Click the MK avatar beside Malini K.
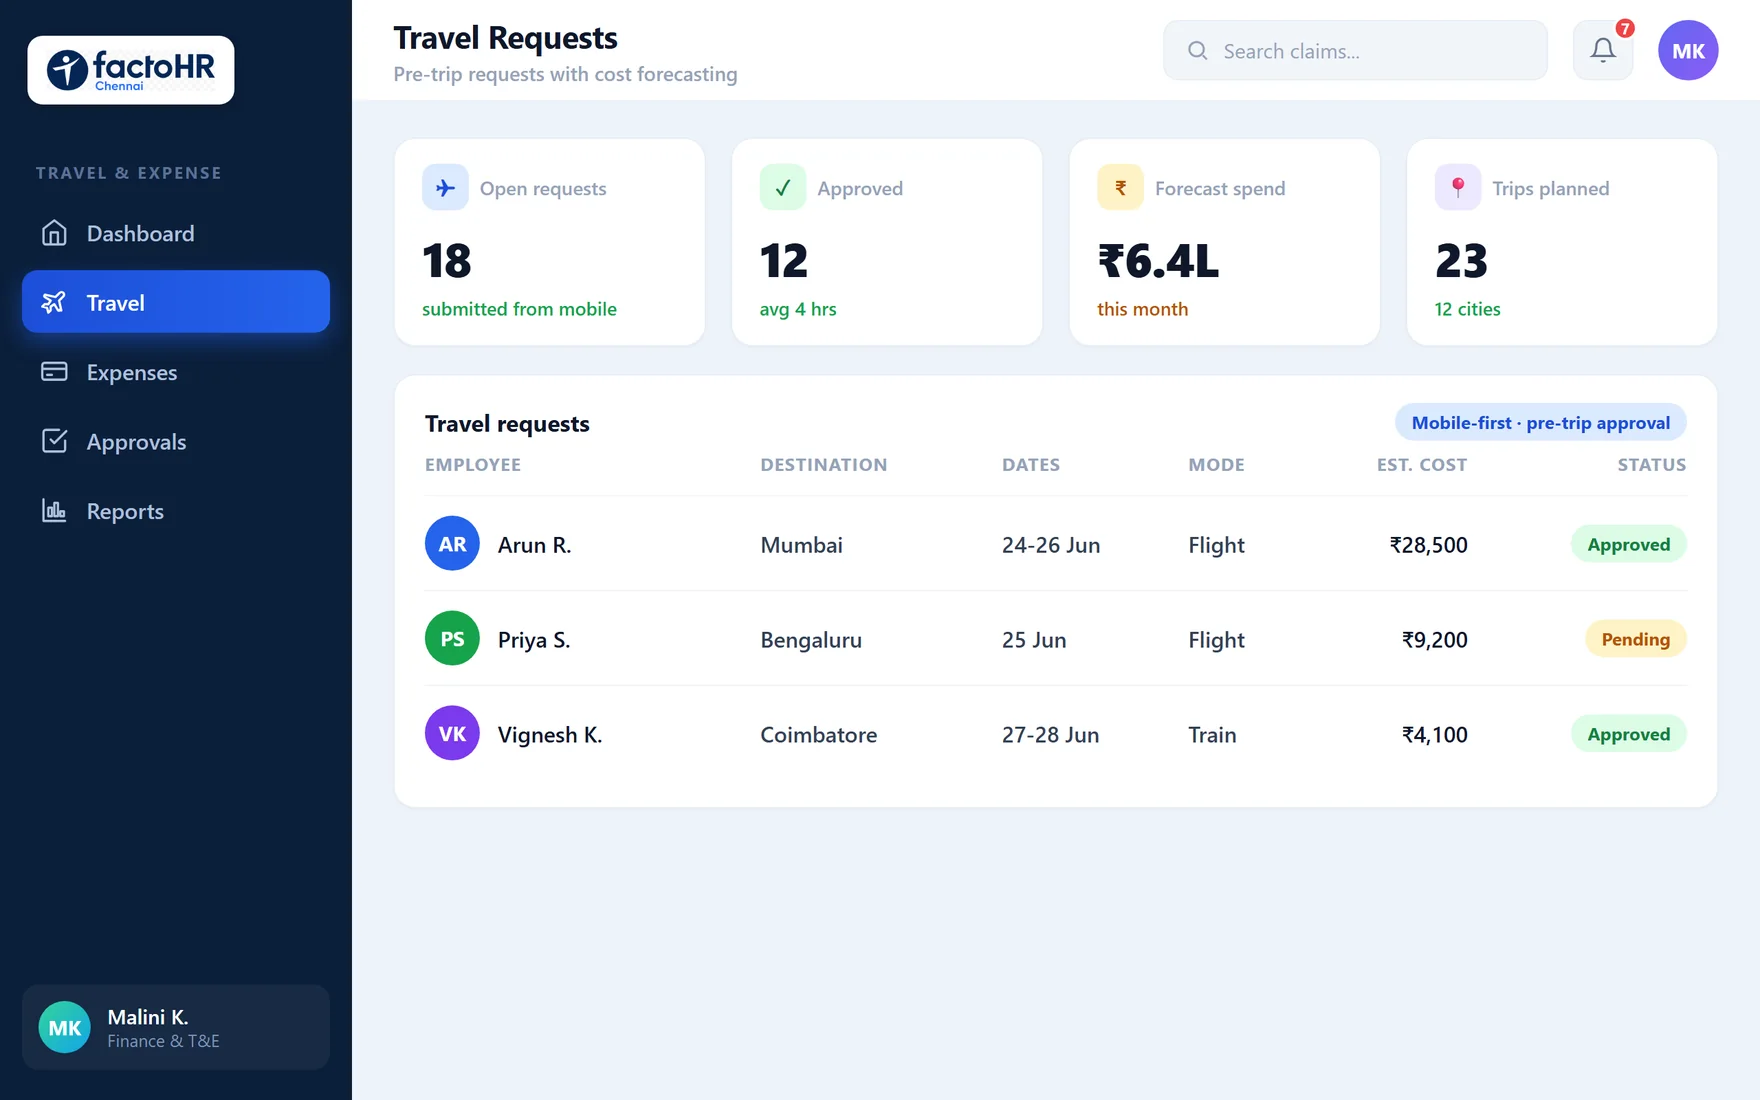The height and width of the screenshot is (1100, 1760). (65, 1027)
